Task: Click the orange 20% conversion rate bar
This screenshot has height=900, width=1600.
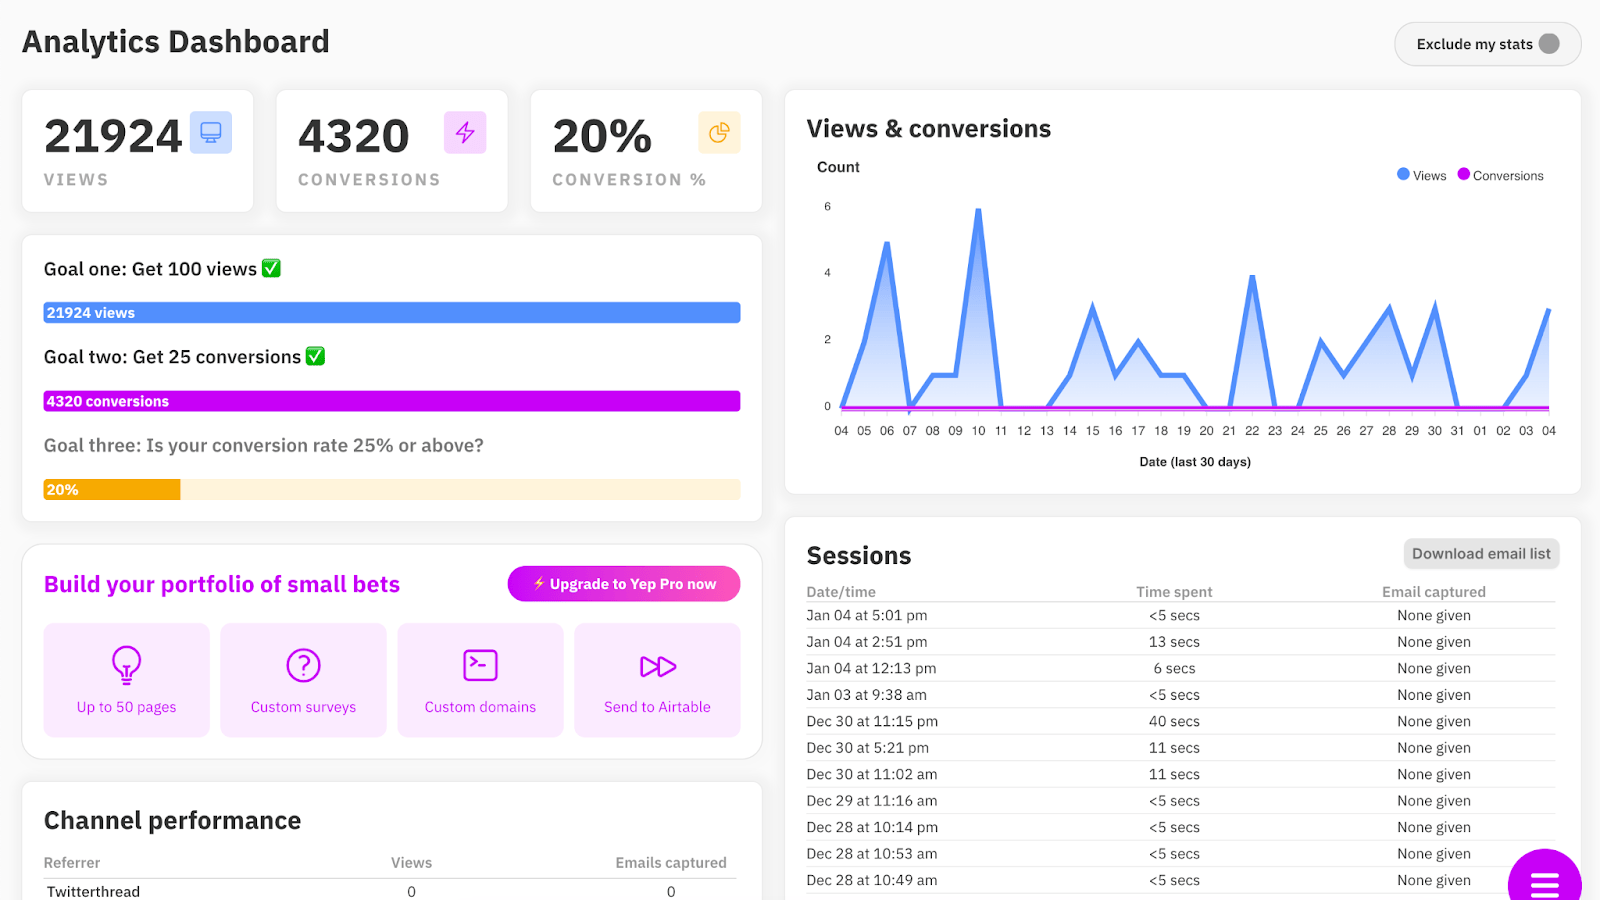Action: point(111,490)
